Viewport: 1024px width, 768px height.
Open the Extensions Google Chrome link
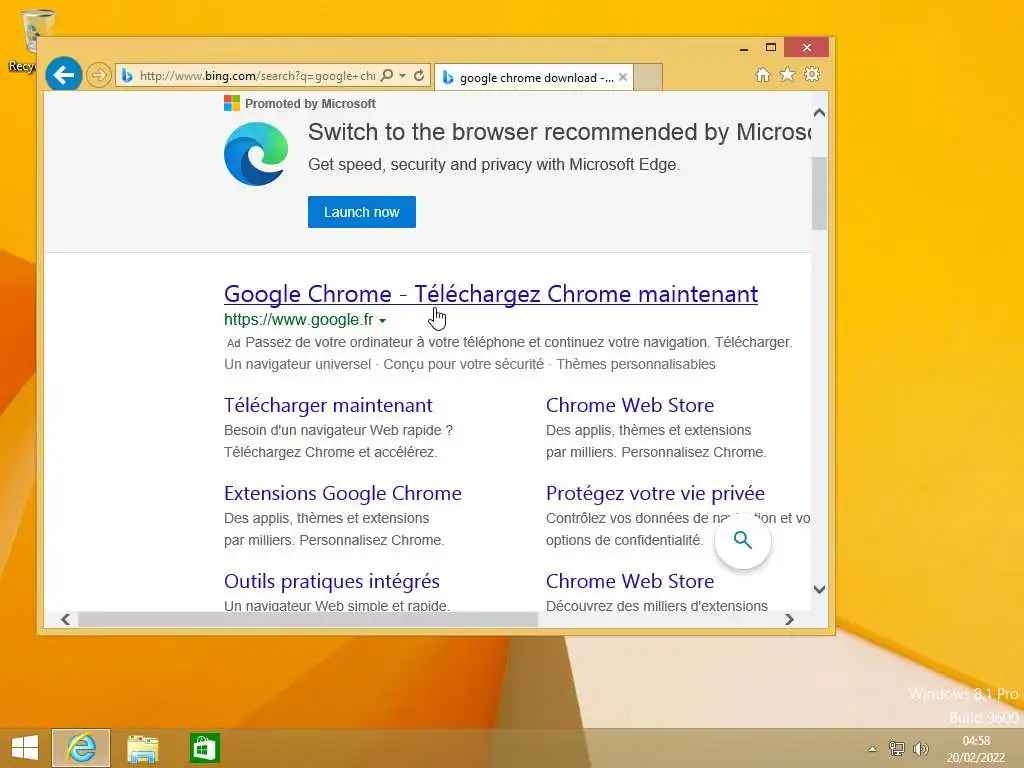(343, 493)
